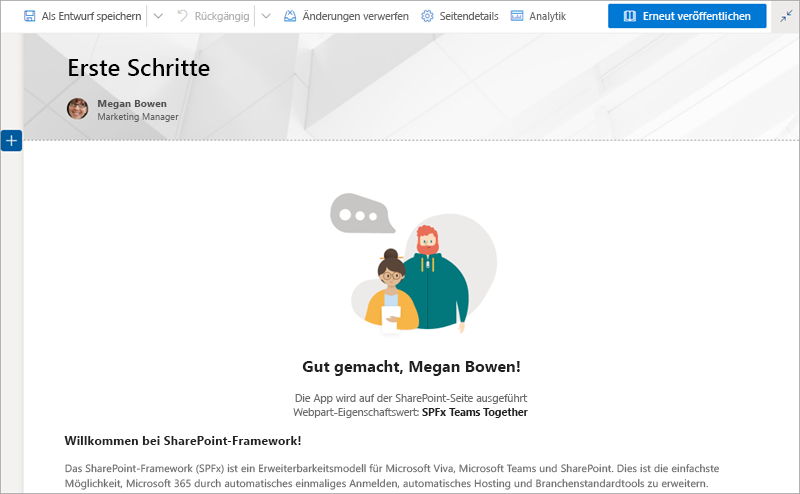The image size is (800, 494).
Task: Click the SPFx Teams Together property value
Action: pyautogui.click(x=474, y=412)
